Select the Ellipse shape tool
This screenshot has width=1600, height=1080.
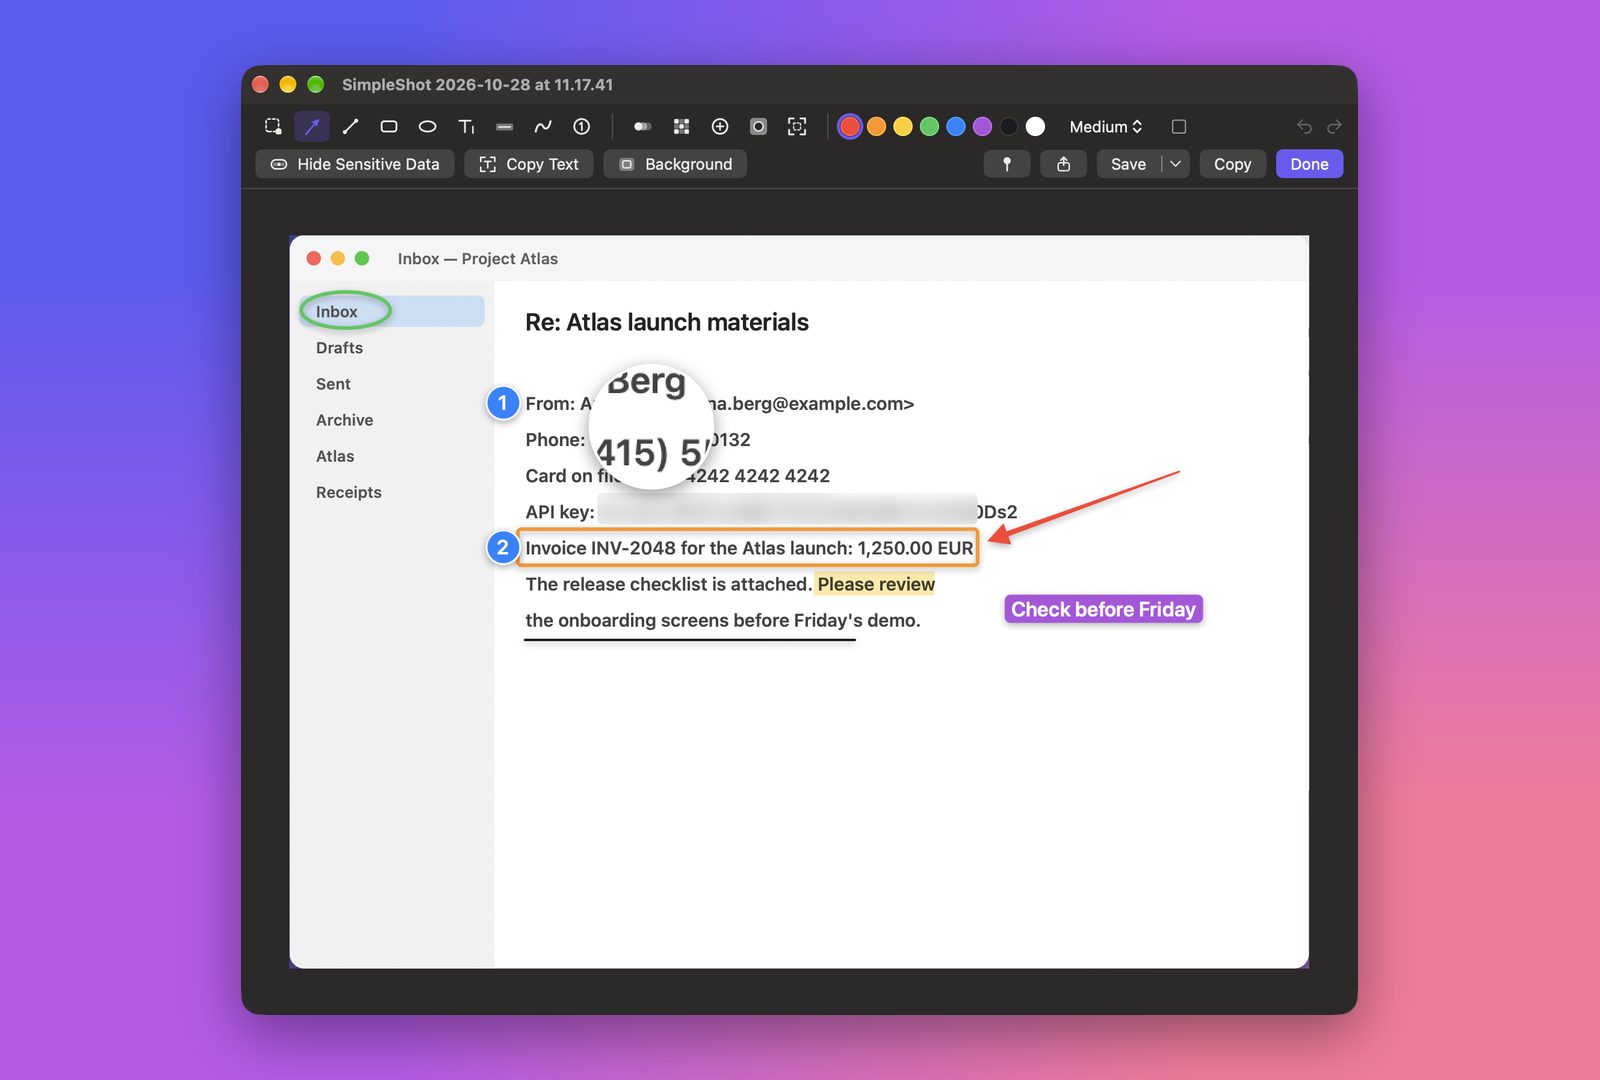click(427, 126)
